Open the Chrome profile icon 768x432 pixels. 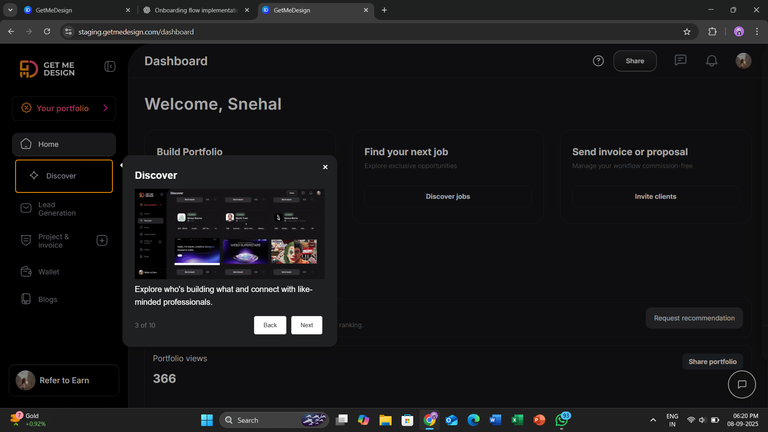(739, 31)
